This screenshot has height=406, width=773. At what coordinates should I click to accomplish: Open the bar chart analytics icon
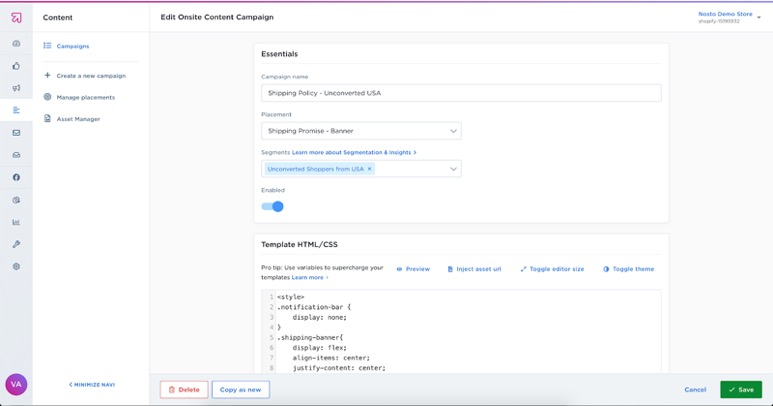(16, 222)
